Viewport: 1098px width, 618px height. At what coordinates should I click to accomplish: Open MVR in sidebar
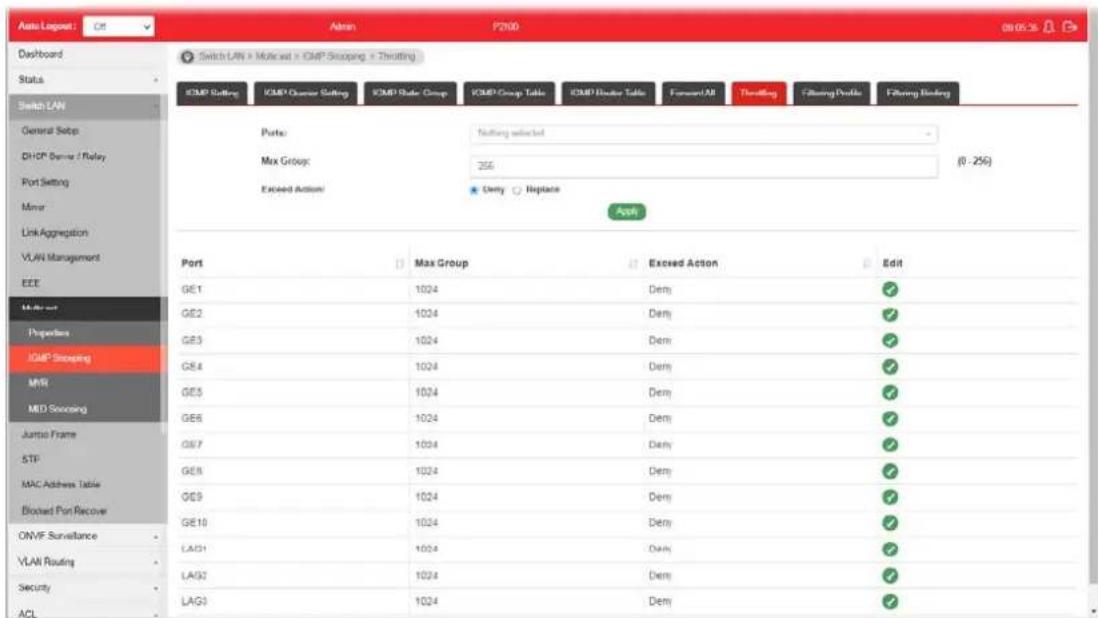click(38, 384)
